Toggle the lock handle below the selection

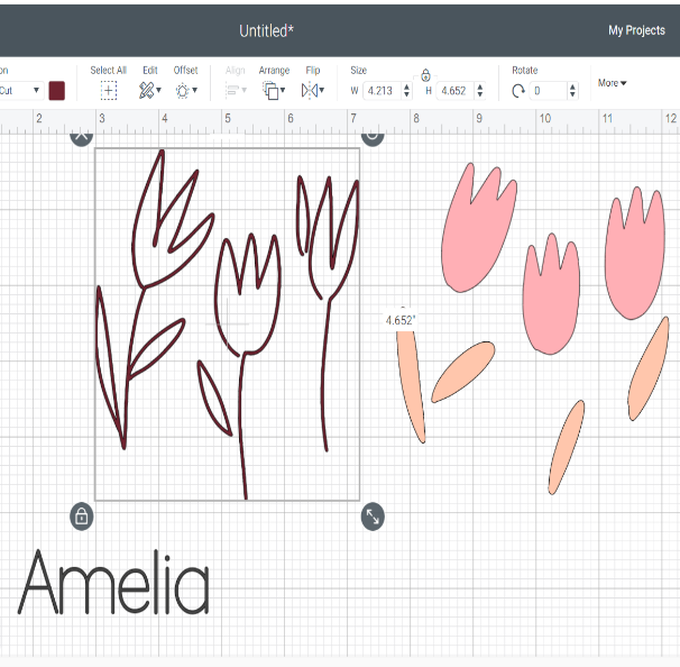click(82, 516)
